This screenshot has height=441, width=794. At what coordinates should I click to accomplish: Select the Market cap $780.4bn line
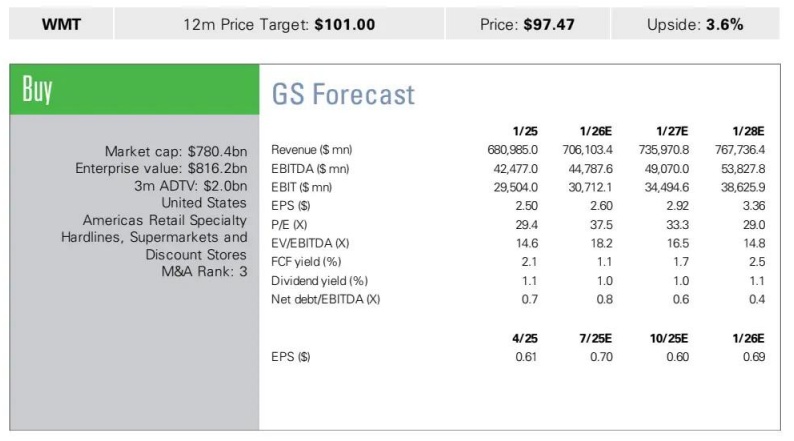(175, 151)
